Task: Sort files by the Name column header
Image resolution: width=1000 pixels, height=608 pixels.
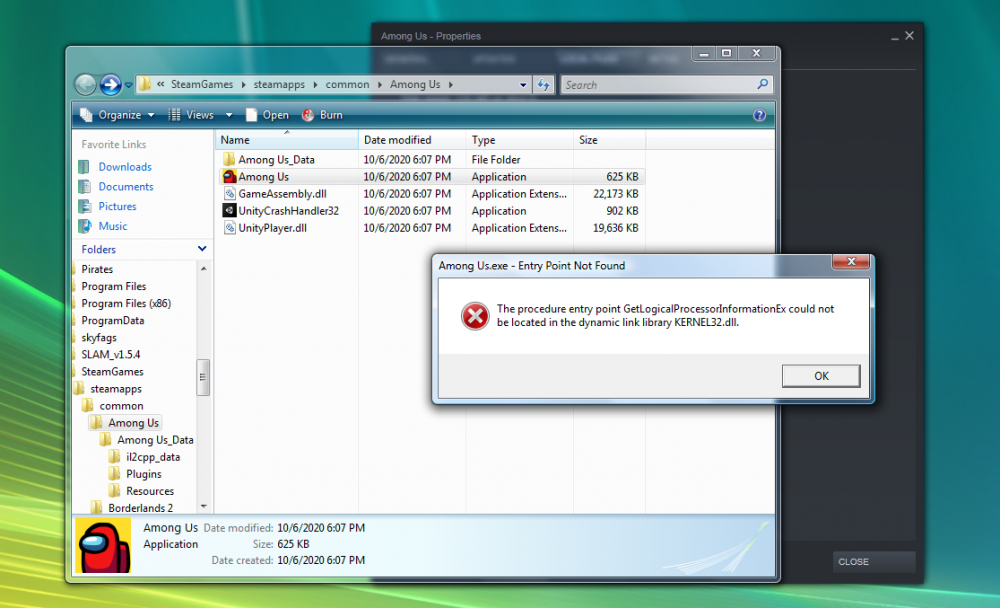Action: click(x=285, y=140)
